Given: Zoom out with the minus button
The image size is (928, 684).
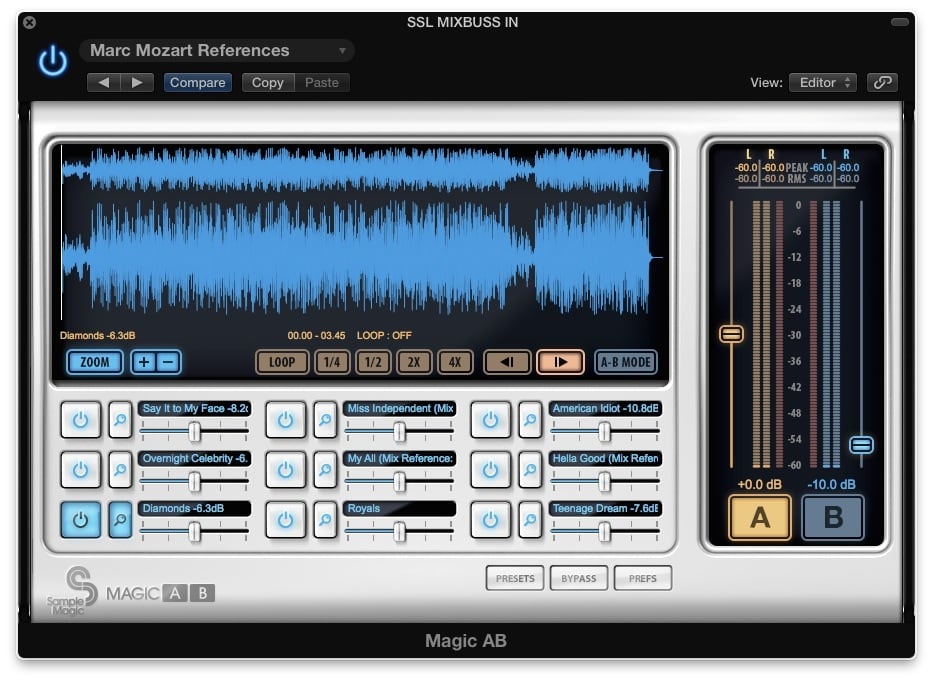Looking at the screenshot, I should [x=169, y=362].
